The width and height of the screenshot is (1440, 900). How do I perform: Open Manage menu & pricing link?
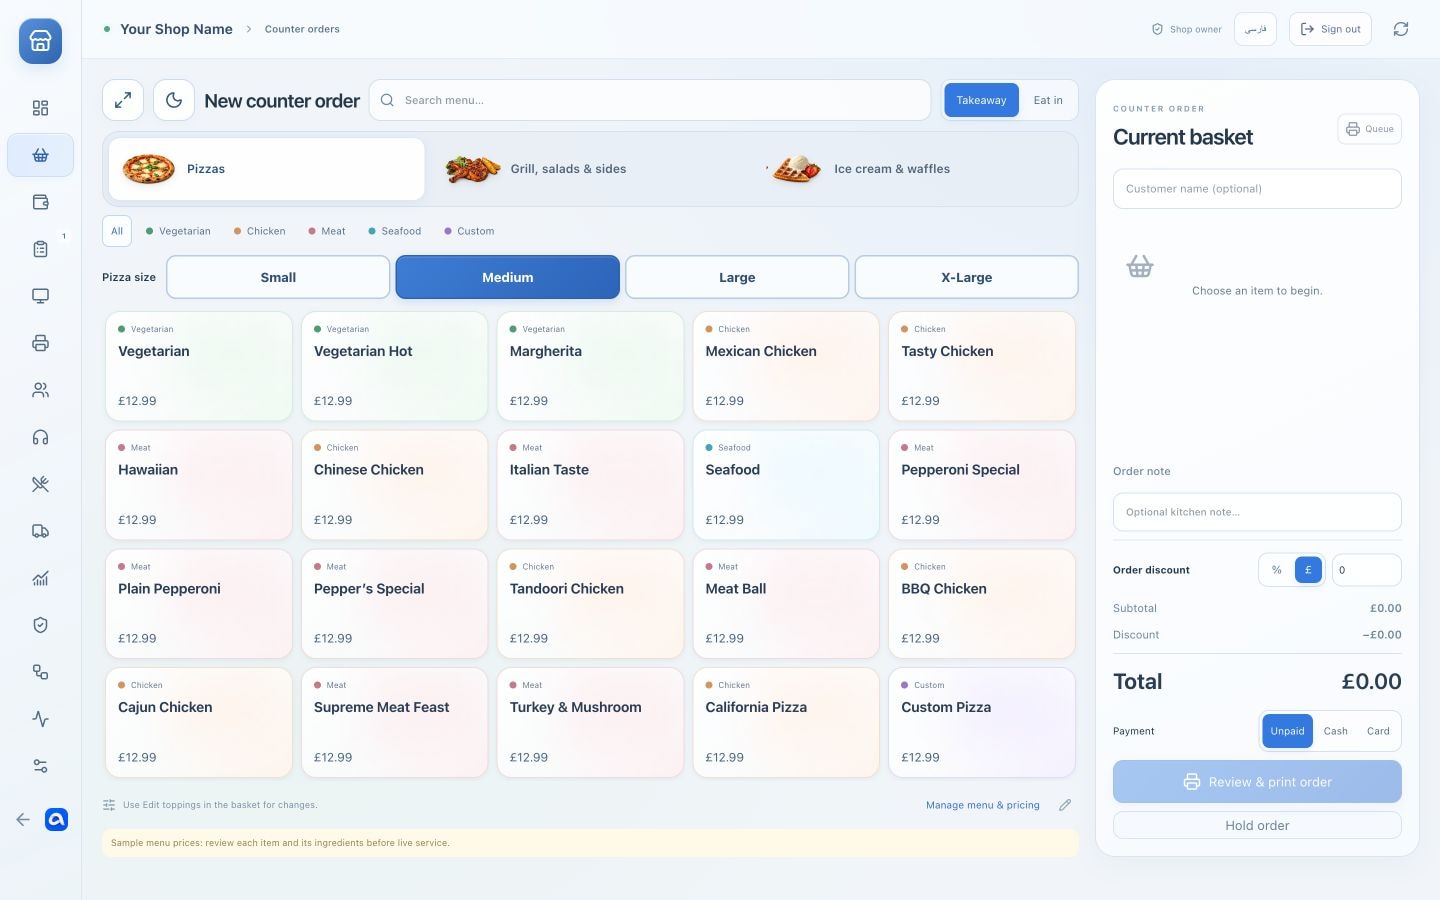pyautogui.click(x=982, y=805)
